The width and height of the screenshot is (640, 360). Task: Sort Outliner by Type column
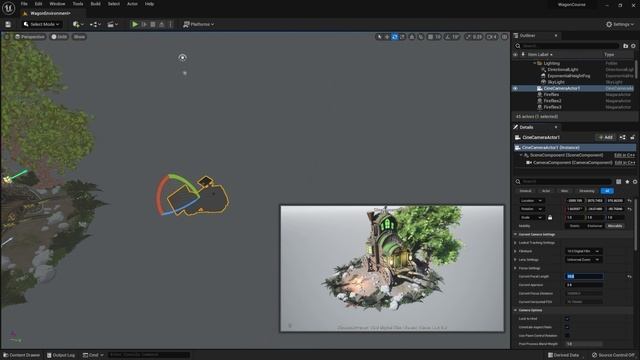tap(609, 54)
